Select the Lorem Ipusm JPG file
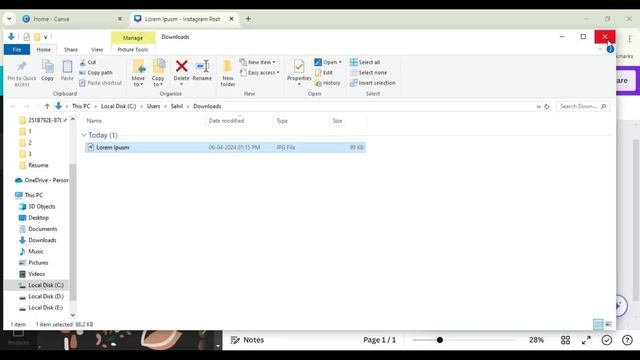 (x=225, y=147)
